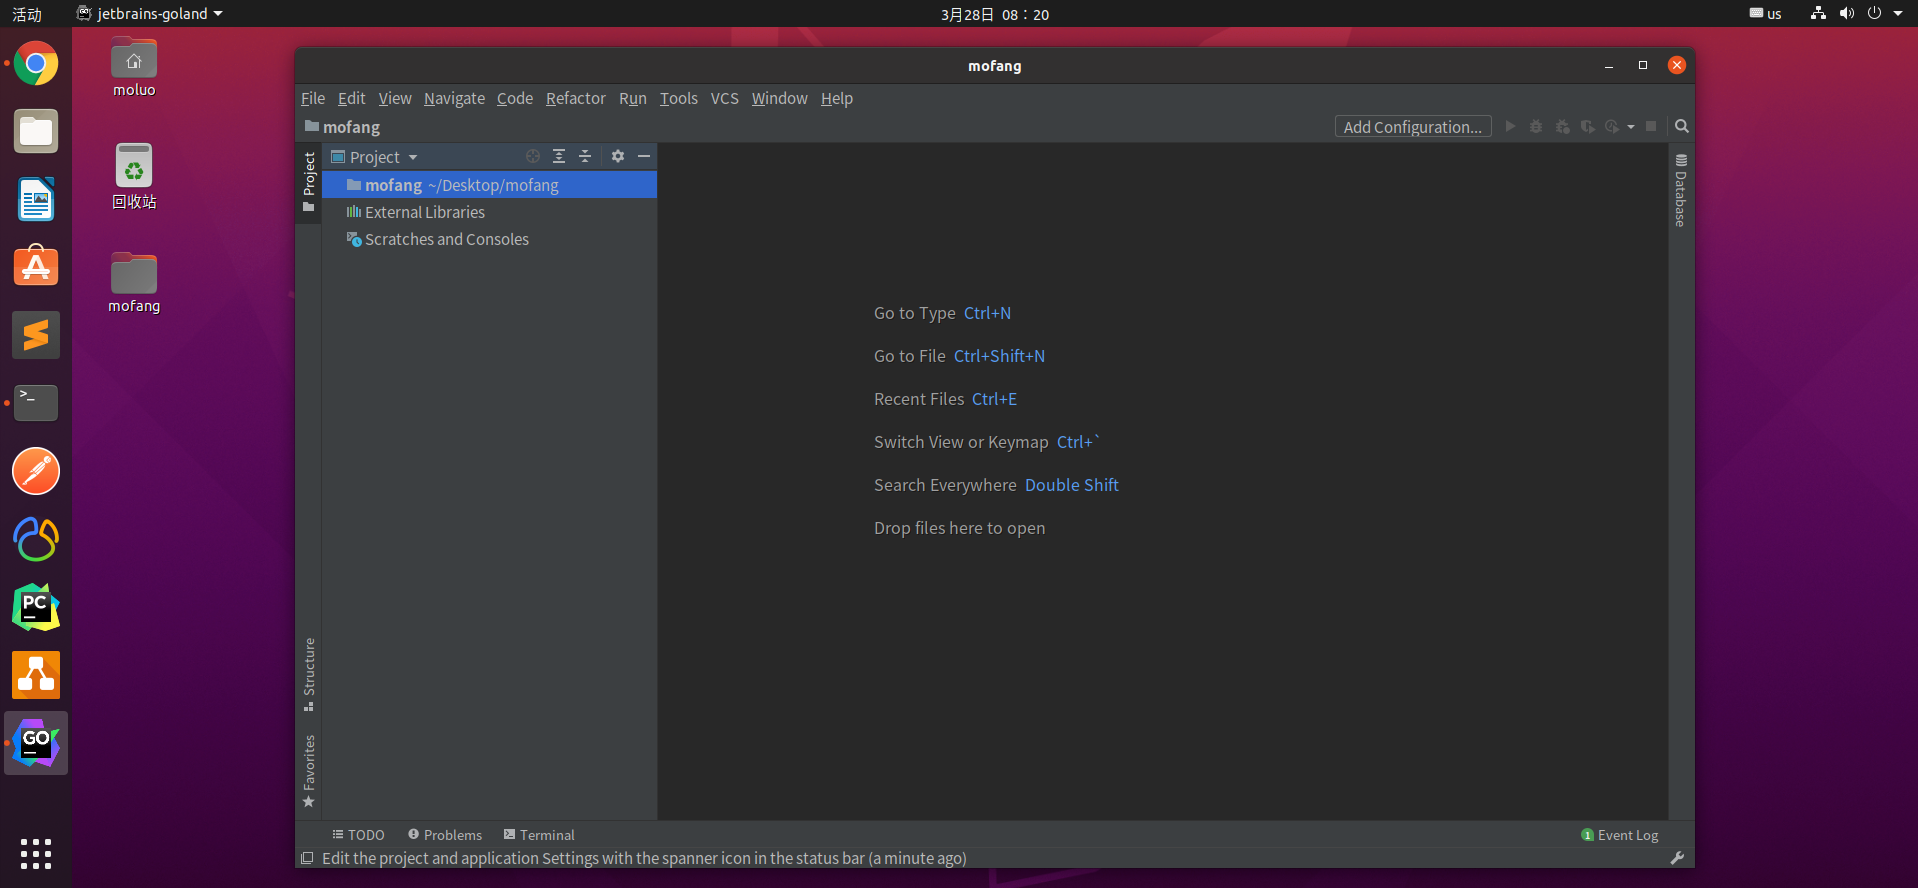Image resolution: width=1918 pixels, height=888 pixels.
Task: Open the Navigate menu
Action: tap(454, 98)
